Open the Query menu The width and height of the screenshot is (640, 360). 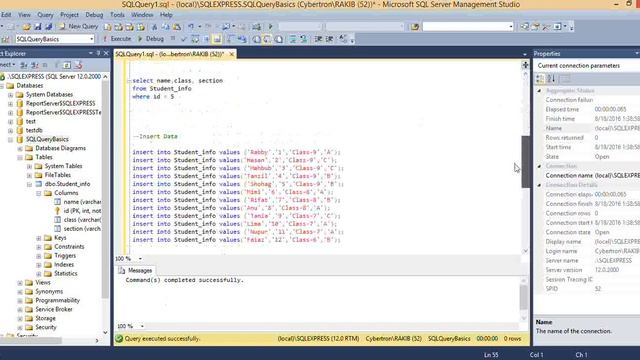tap(45, 15)
